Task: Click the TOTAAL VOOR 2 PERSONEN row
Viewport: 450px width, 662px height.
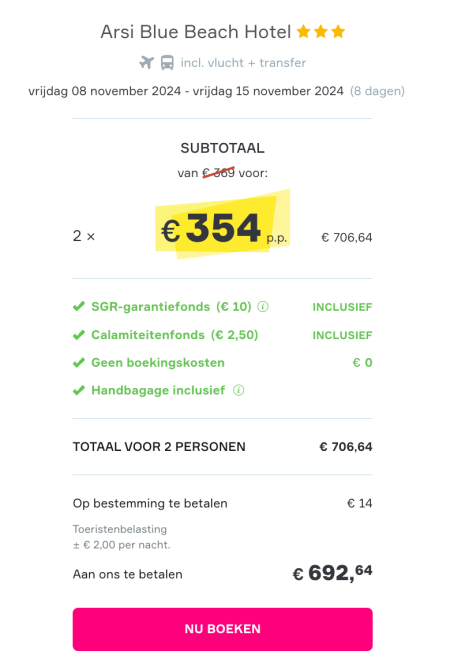Action: pos(222,447)
